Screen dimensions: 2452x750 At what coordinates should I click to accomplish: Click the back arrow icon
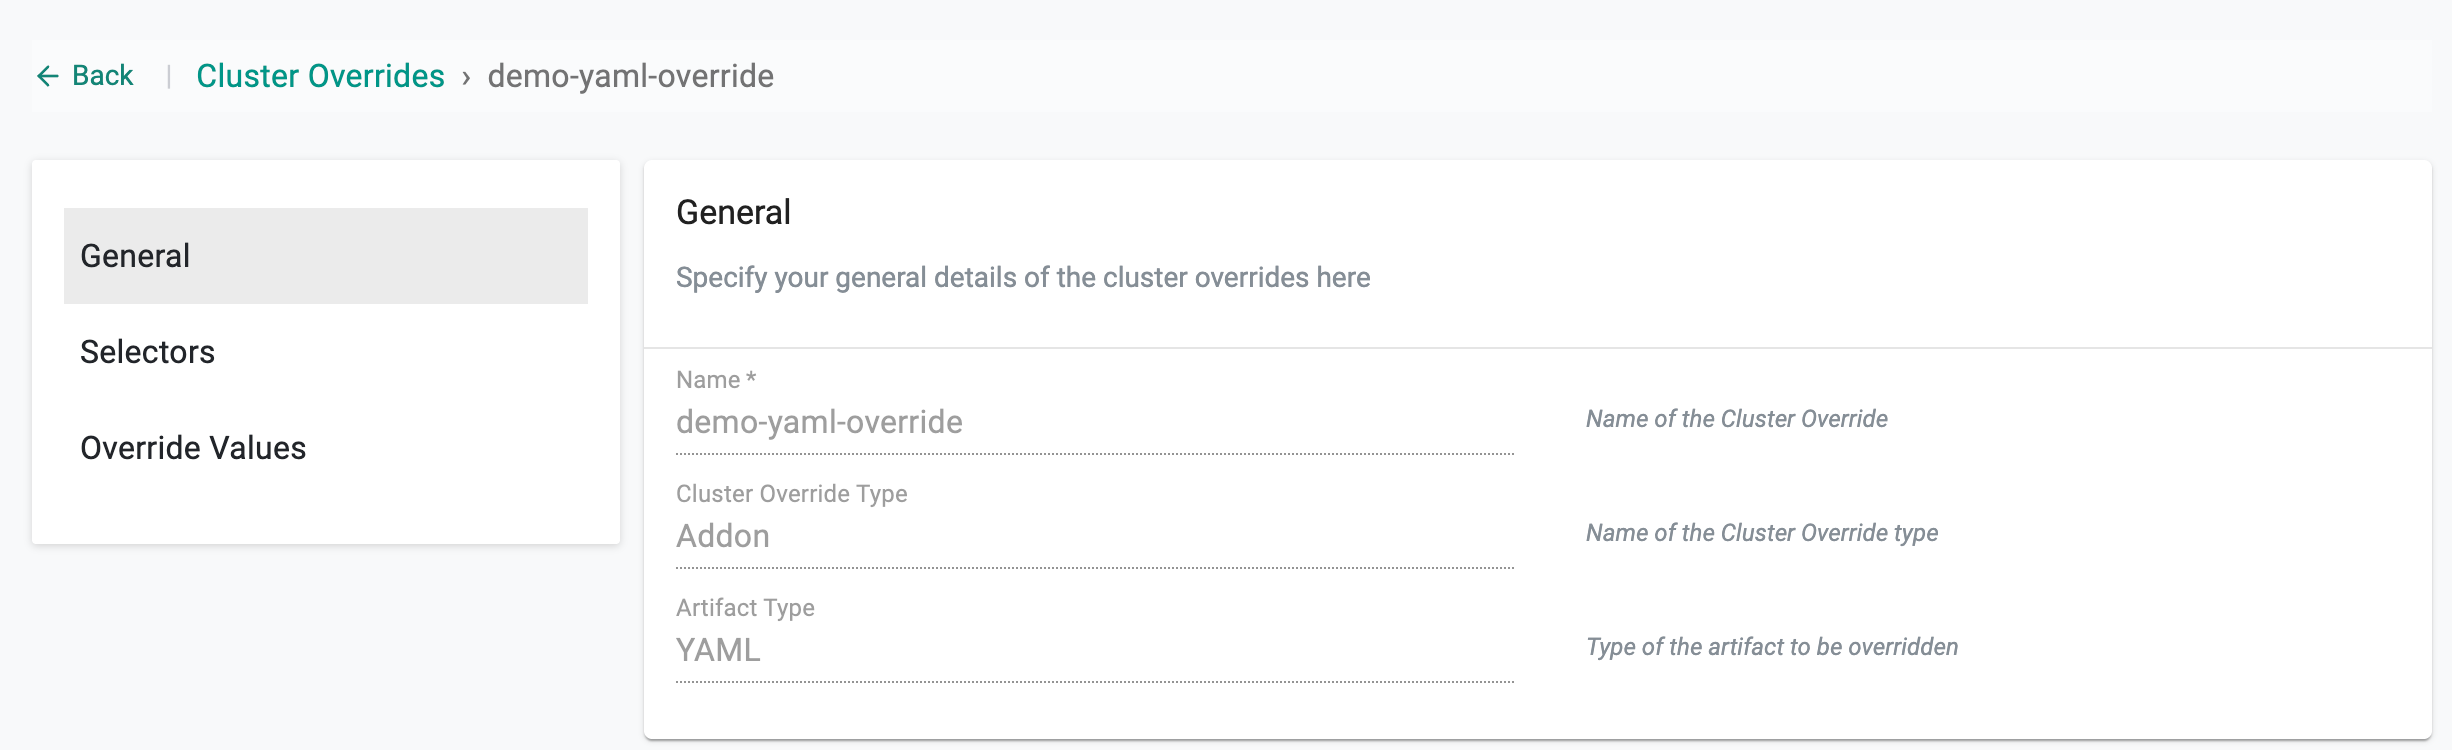tap(47, 76)
